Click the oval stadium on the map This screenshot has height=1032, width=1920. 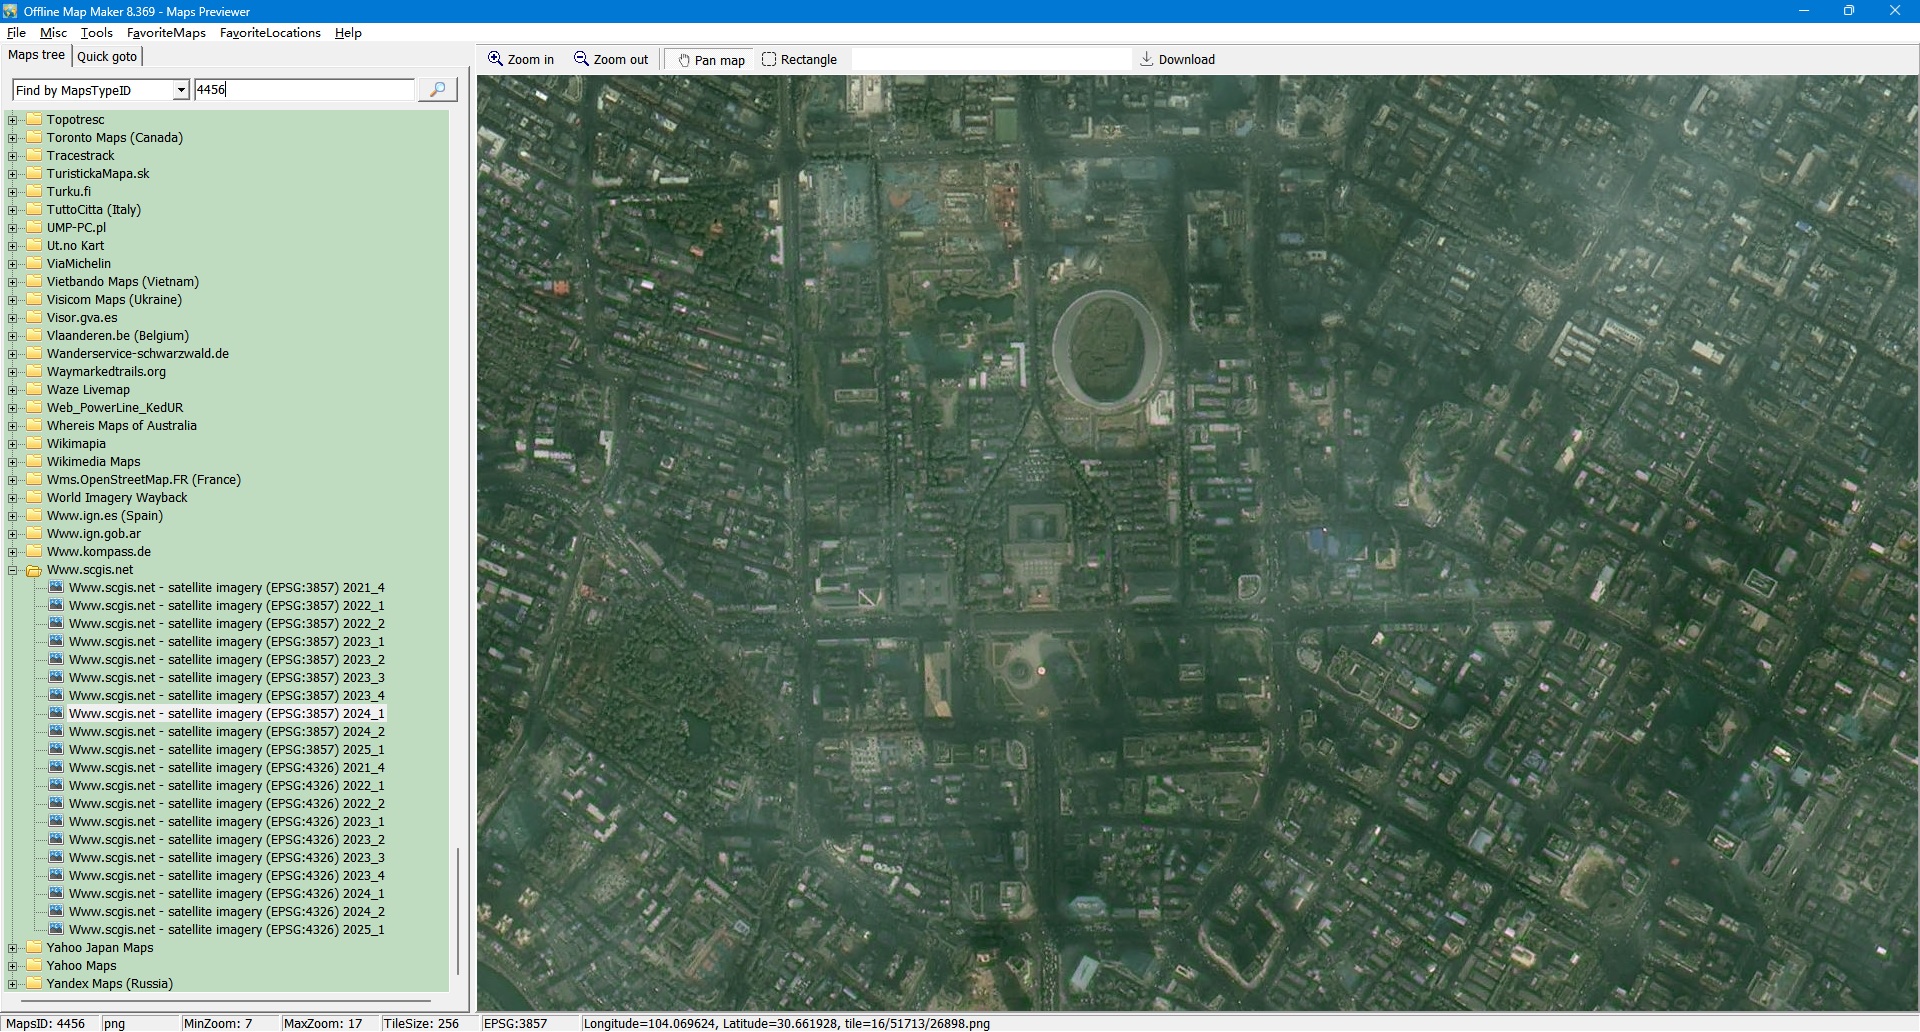click(1107, 349)
